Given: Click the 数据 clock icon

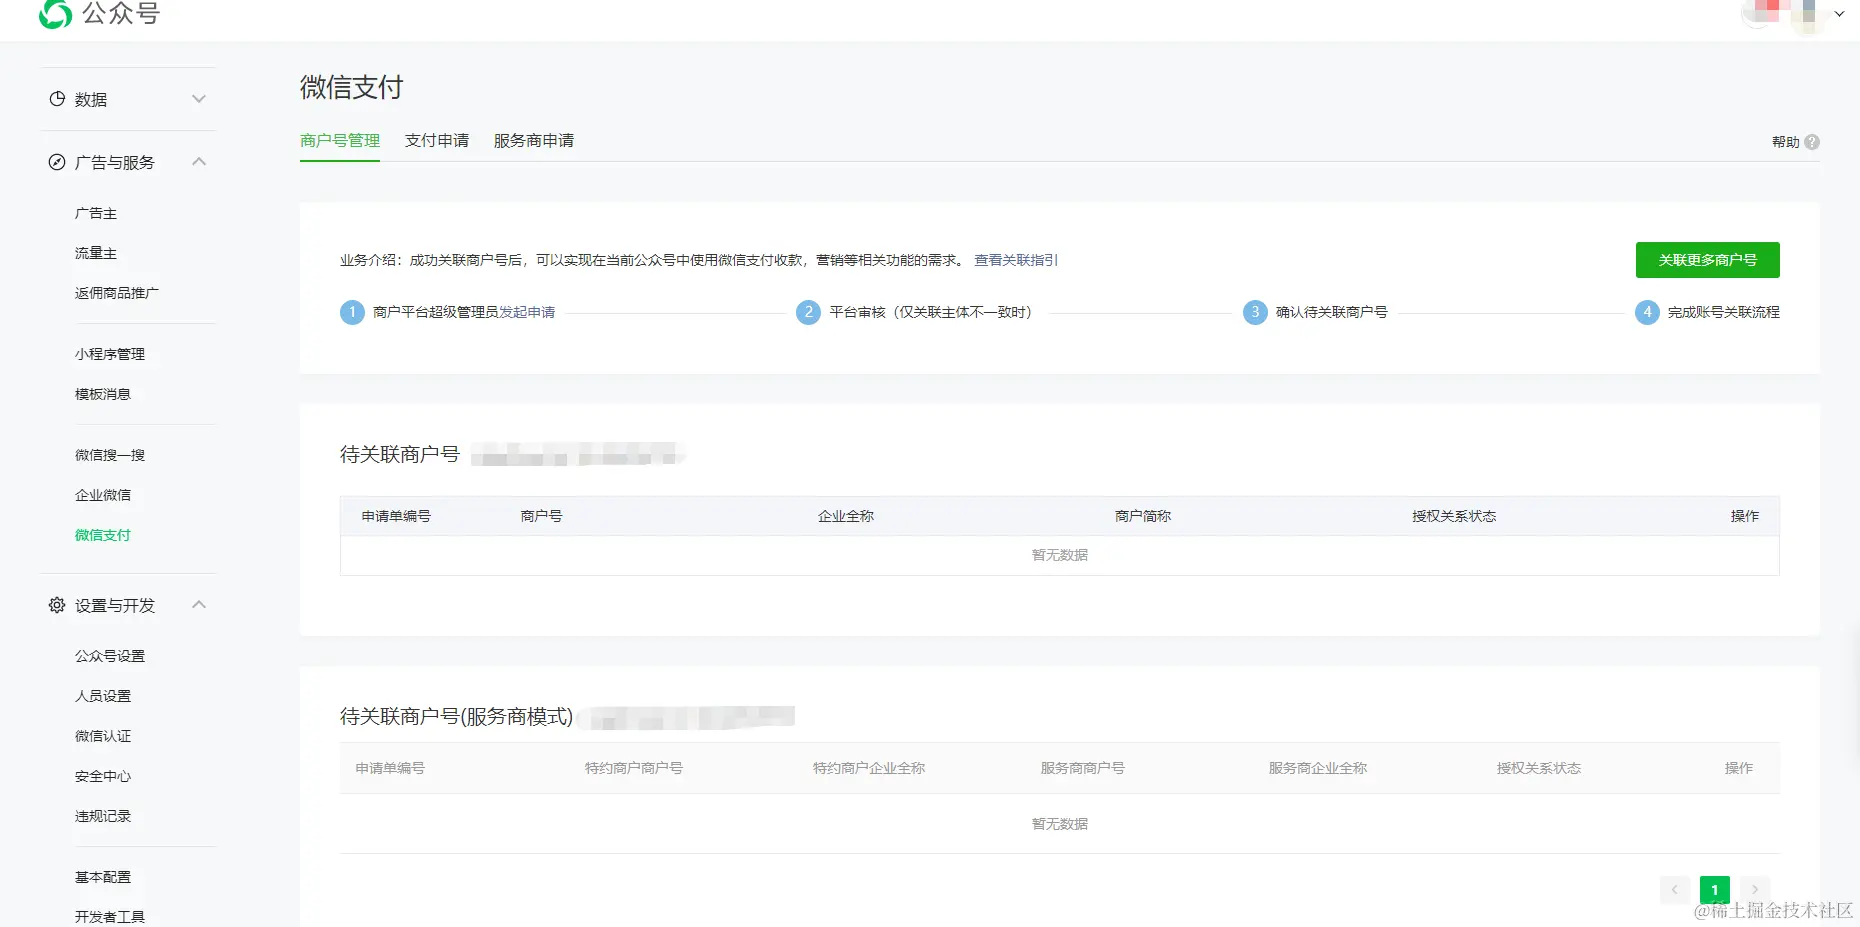Looking at the screenshot, I should 57,99.
